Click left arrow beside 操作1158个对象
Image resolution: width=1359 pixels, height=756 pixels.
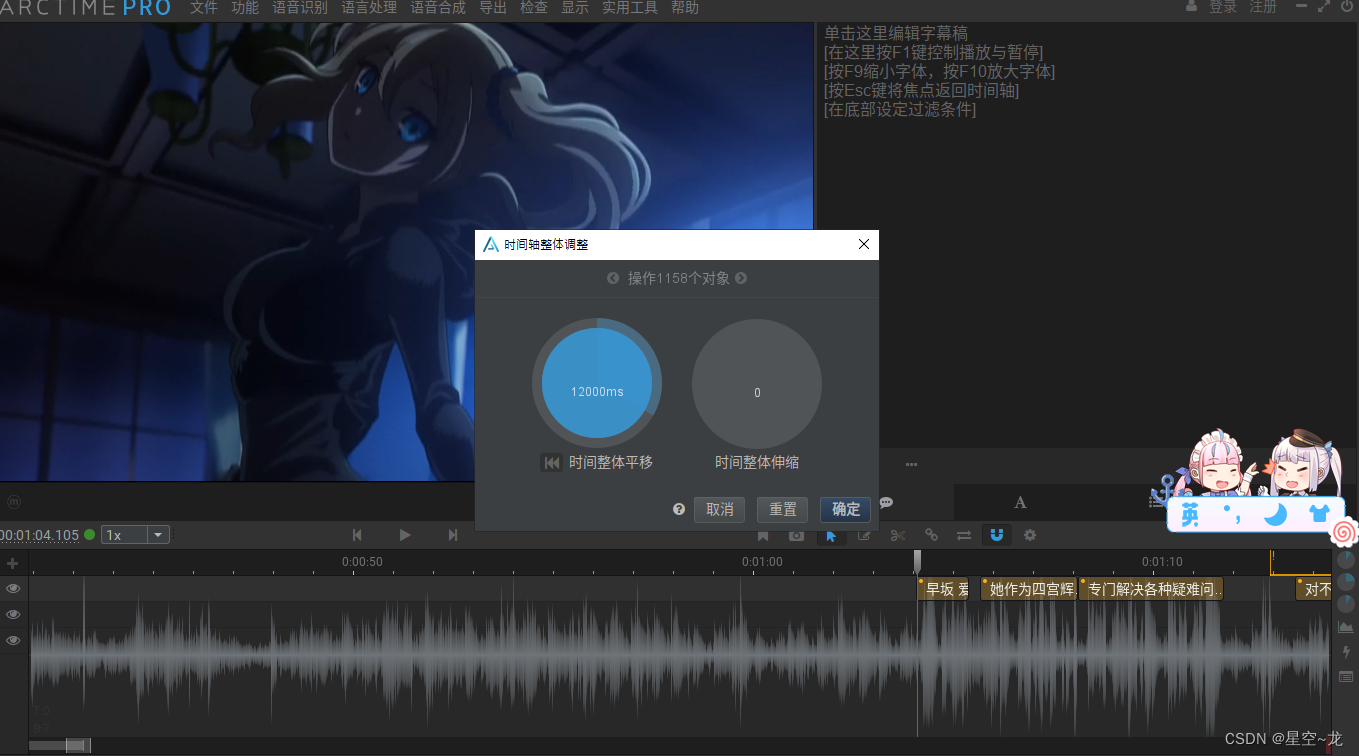[x=613, y=278]
